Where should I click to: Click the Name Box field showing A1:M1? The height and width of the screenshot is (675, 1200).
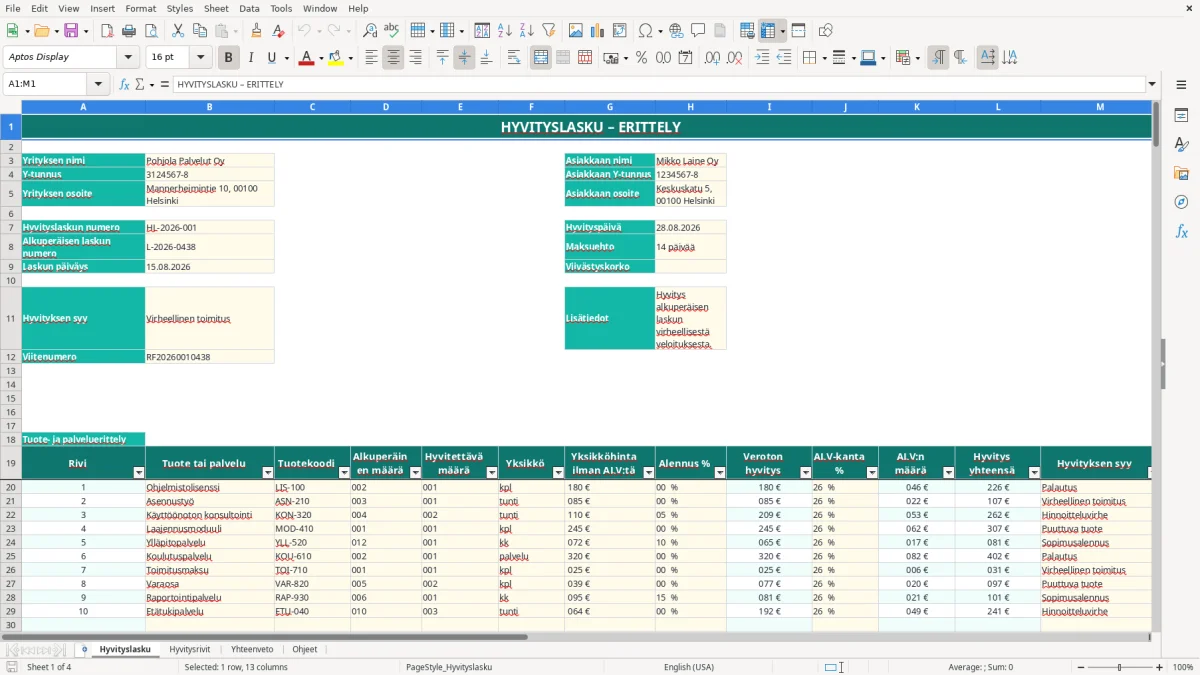(46, 85)
